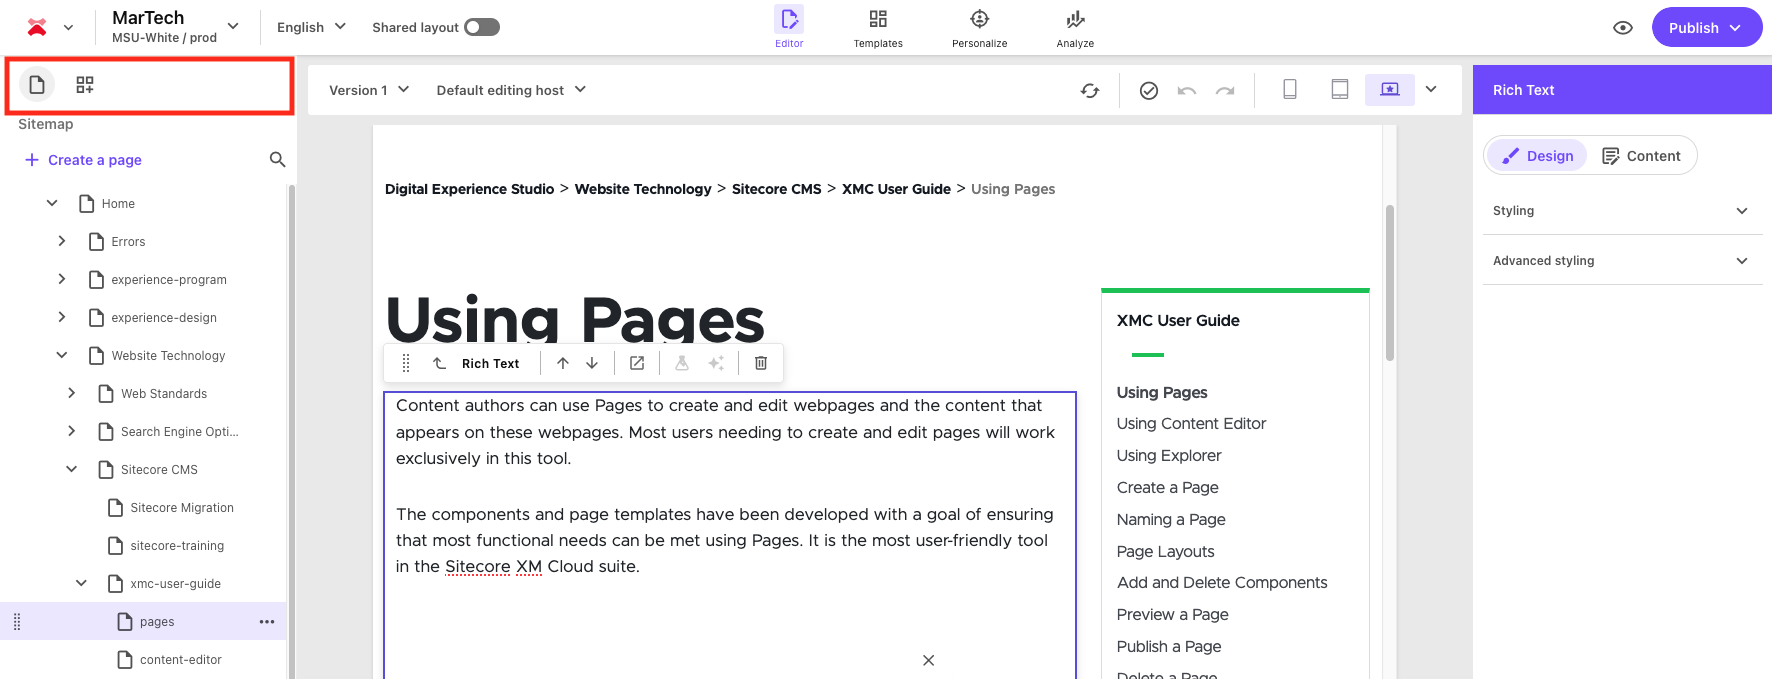Image resolution: width=1772 pixels, height=679 pixels.
Task: Switch to Design tab
Action: click(1537, 155)
